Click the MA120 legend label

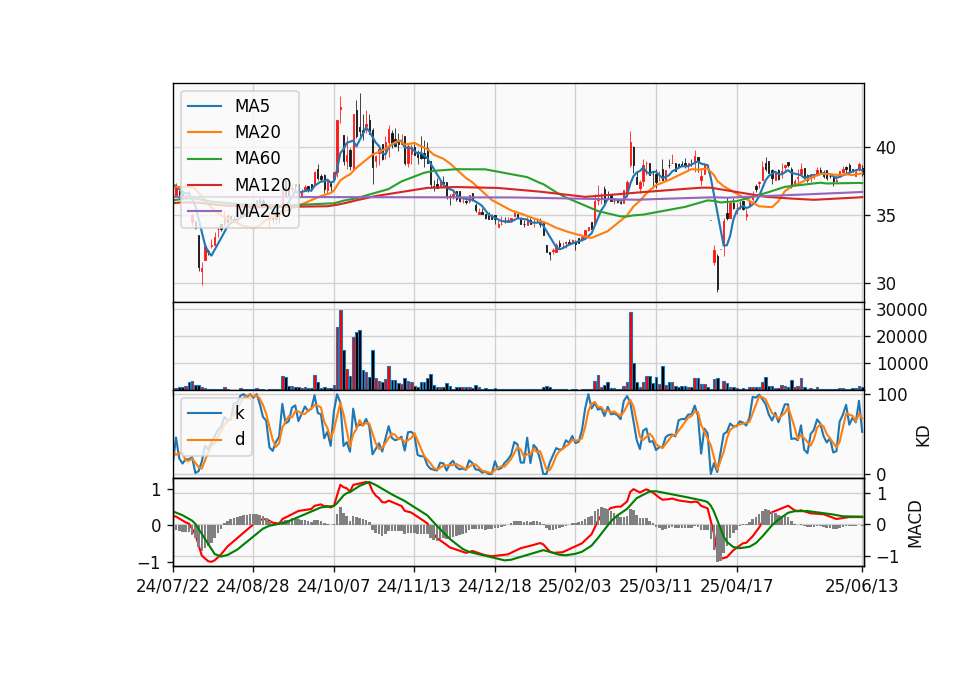[x=263, y=184]
